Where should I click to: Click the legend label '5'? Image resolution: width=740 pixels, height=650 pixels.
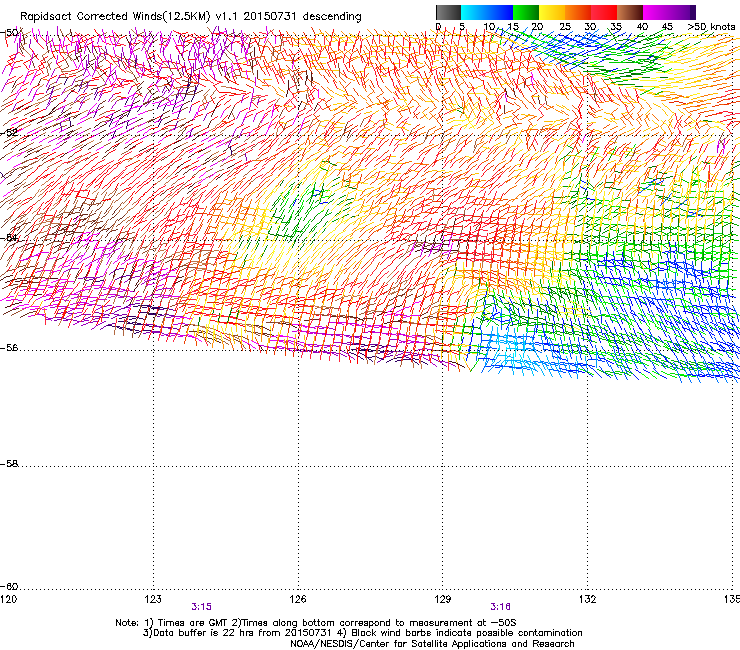[x=462, y=27]
